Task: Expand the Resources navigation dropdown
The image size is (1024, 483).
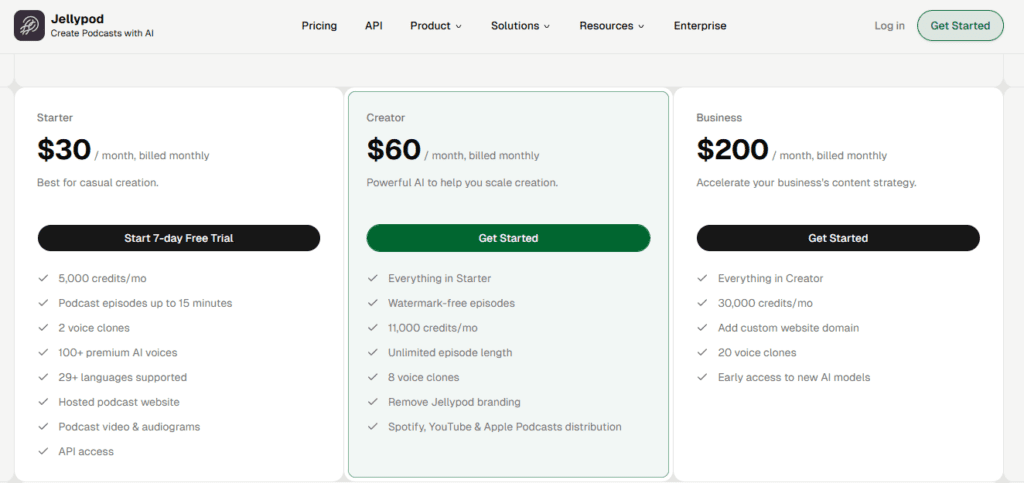Action: (x=611, y=26)
